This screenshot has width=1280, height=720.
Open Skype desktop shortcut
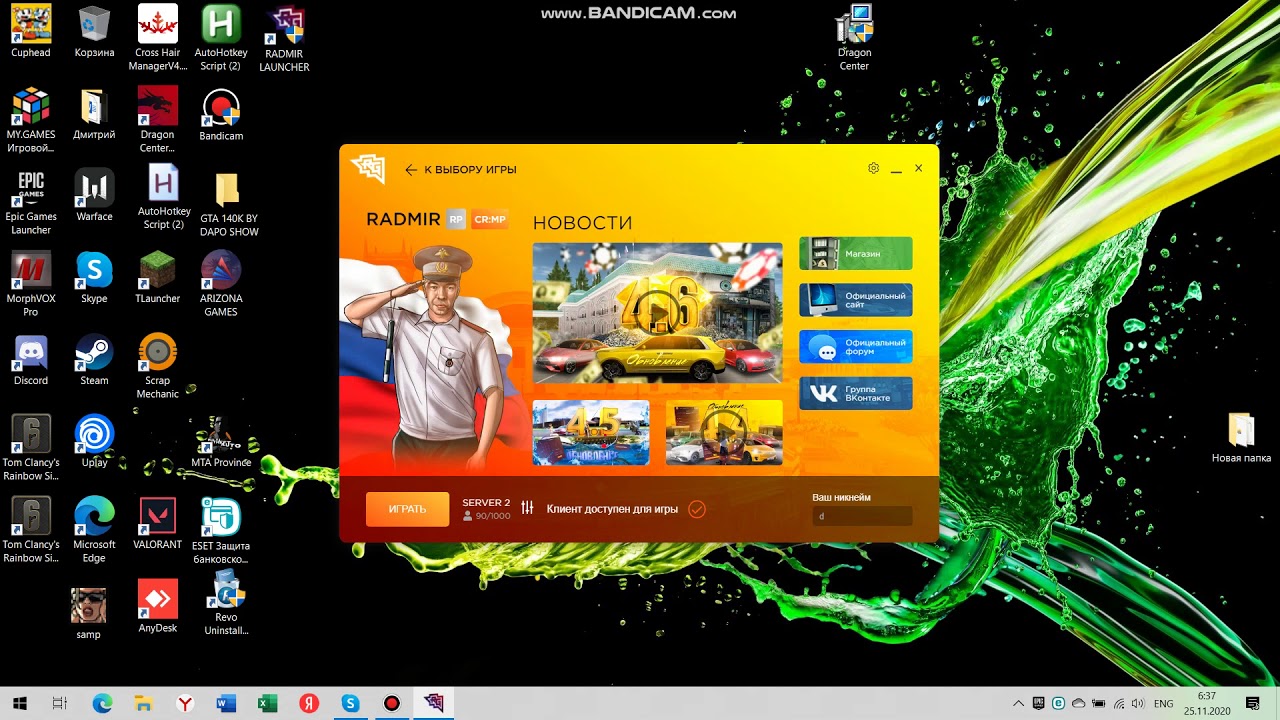94,278
